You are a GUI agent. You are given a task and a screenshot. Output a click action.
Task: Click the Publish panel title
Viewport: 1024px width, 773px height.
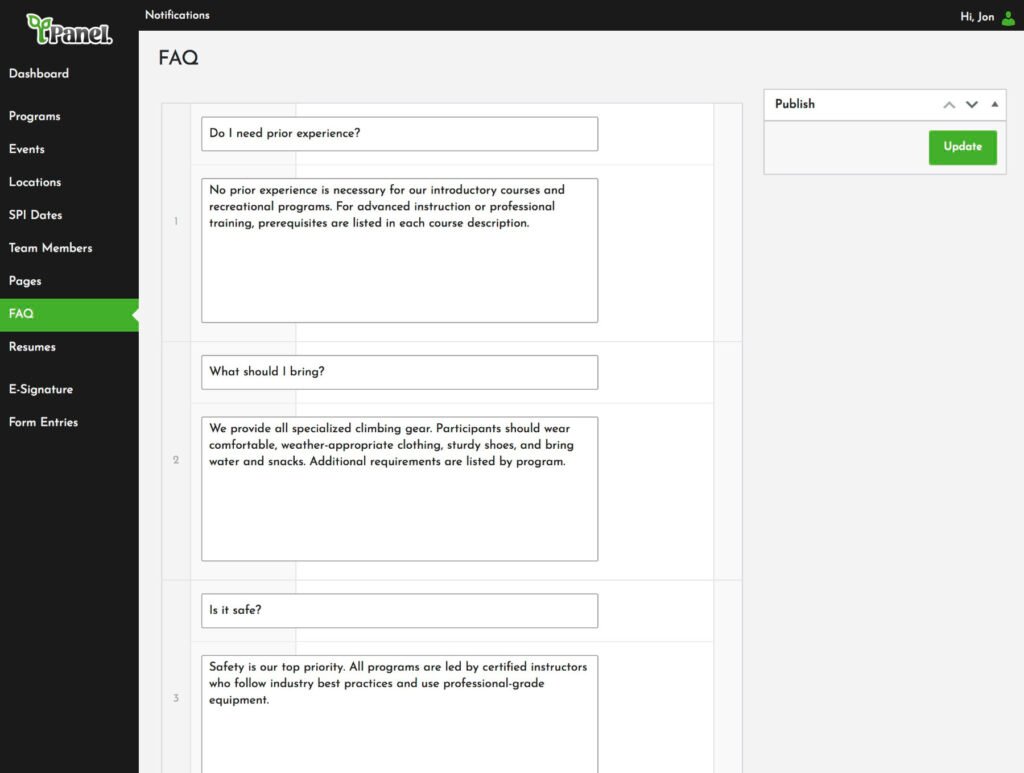(795, 104)
